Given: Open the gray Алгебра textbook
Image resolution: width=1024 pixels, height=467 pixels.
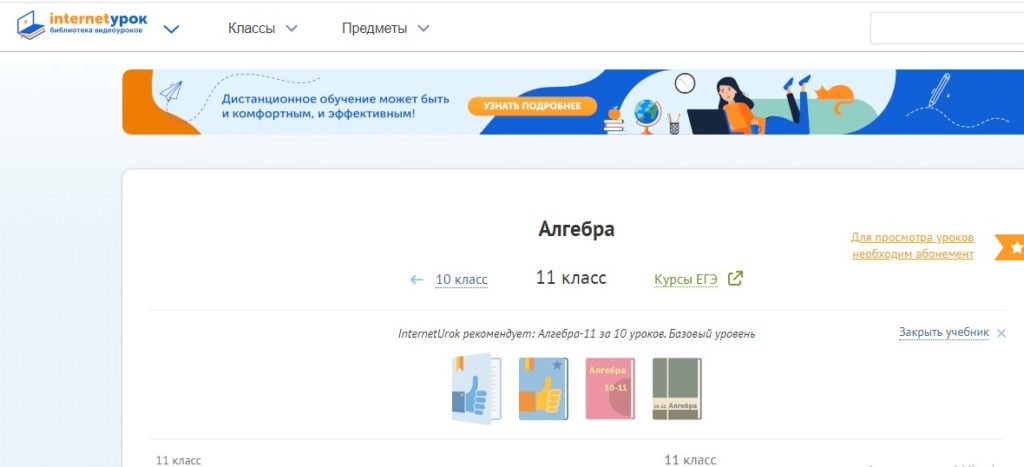Looking at the screenshot, I should click(x=676, y=389).
